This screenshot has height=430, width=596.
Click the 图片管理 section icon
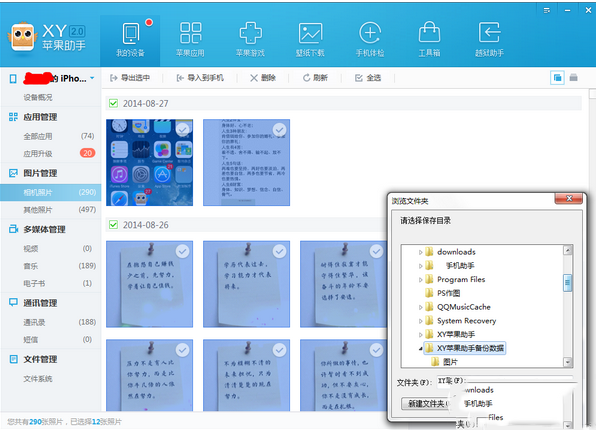coord(13,173)
